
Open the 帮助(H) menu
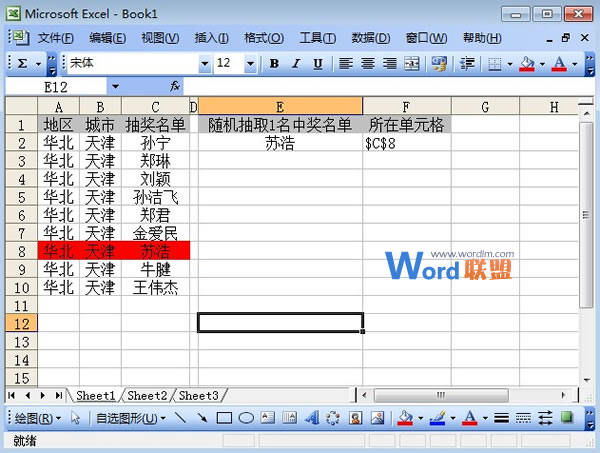[x=482, y=38]
